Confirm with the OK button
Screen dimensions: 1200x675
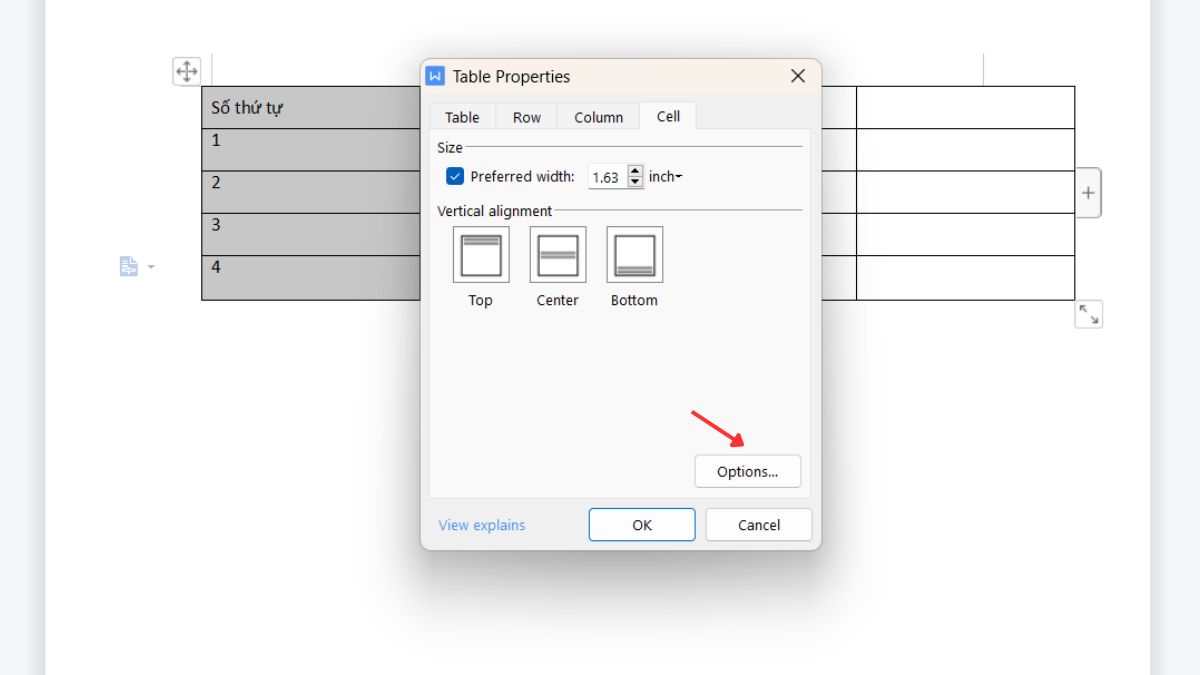641,525
